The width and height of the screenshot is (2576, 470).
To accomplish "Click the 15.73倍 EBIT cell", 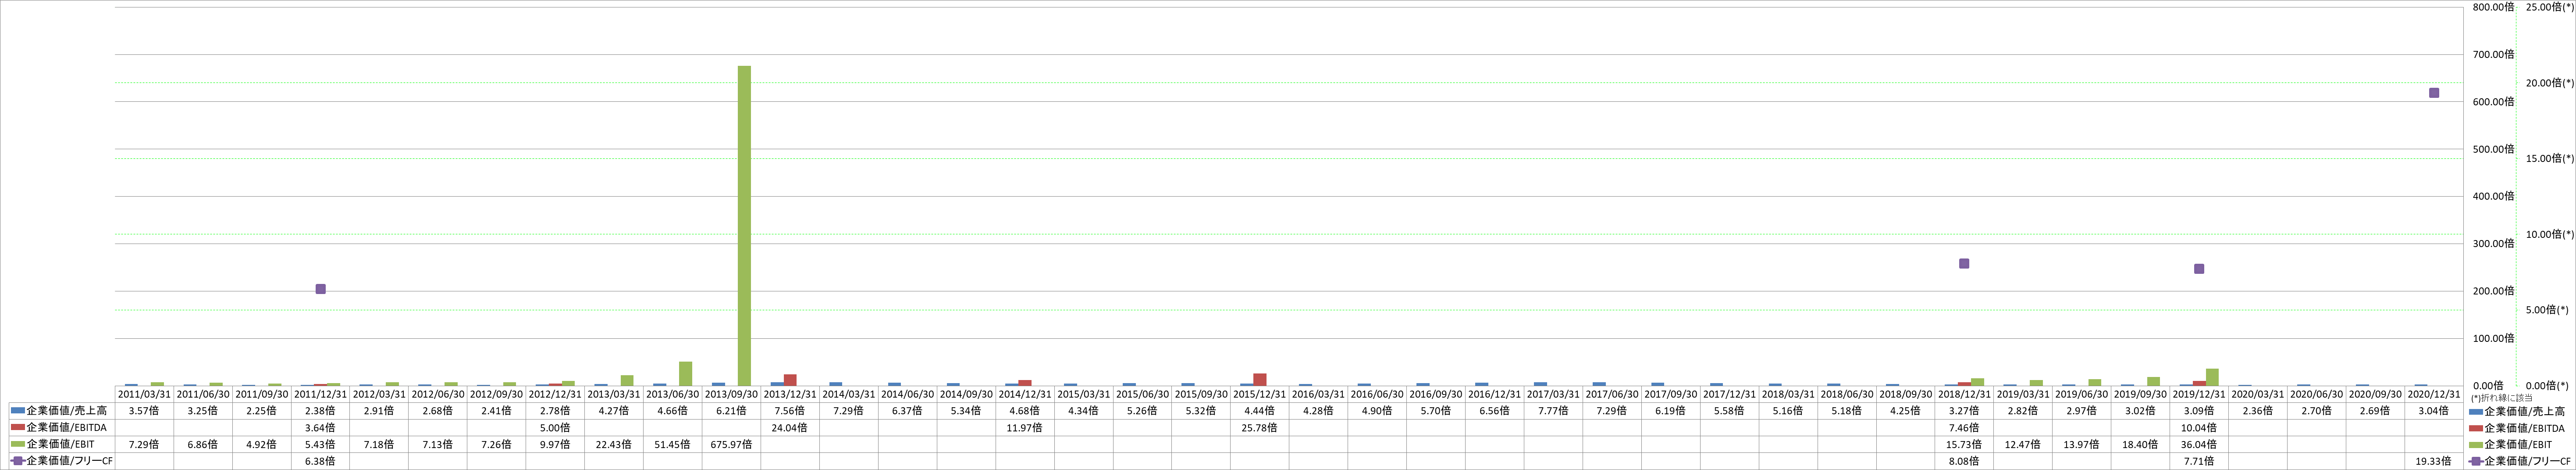I will 1964,444.
